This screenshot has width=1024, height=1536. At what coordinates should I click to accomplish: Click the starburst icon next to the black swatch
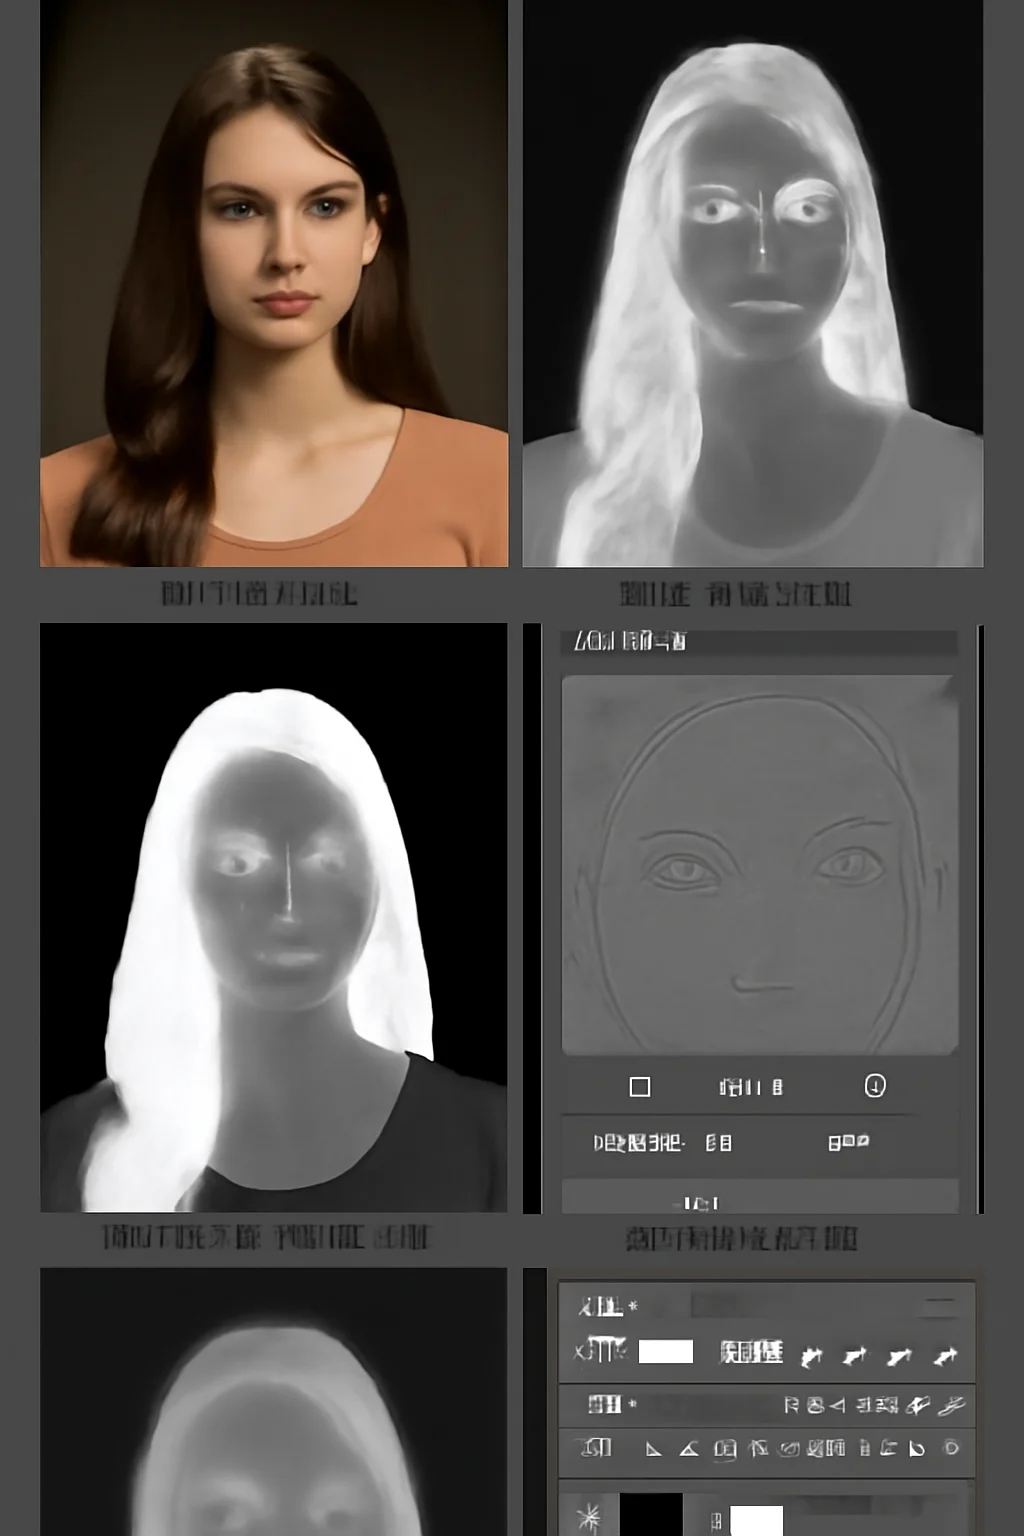coord(590,1517)
